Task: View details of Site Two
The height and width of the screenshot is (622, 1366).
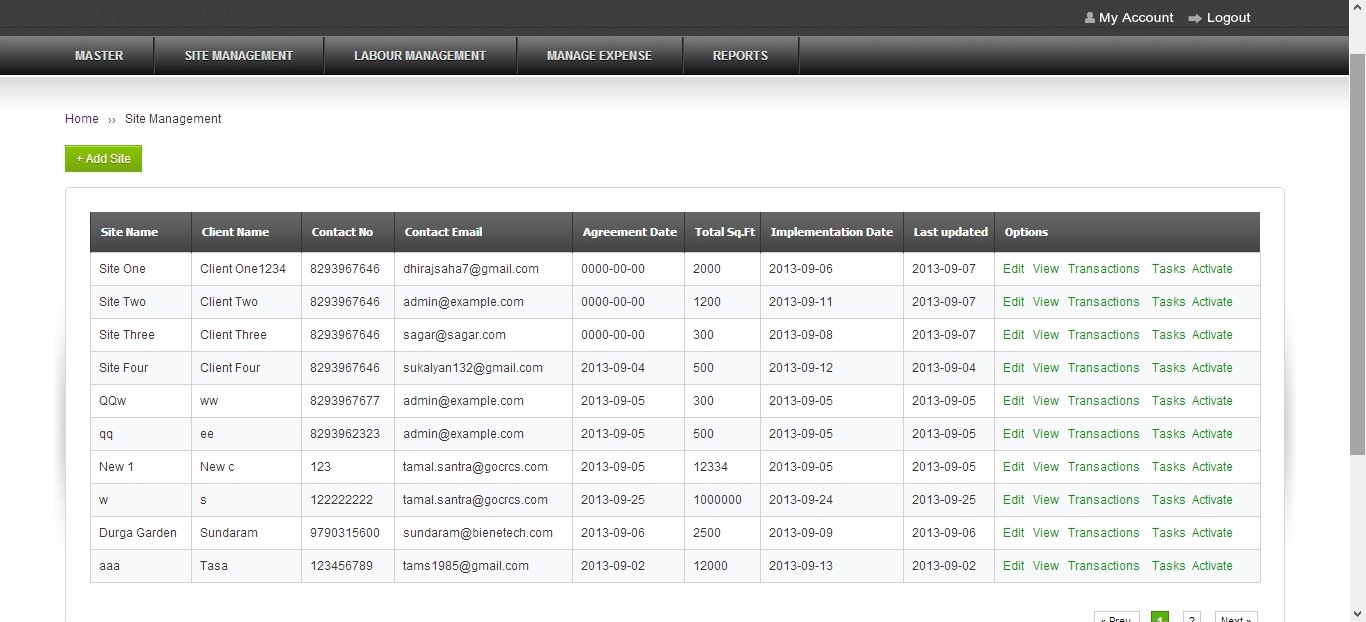Action: 1045,302
